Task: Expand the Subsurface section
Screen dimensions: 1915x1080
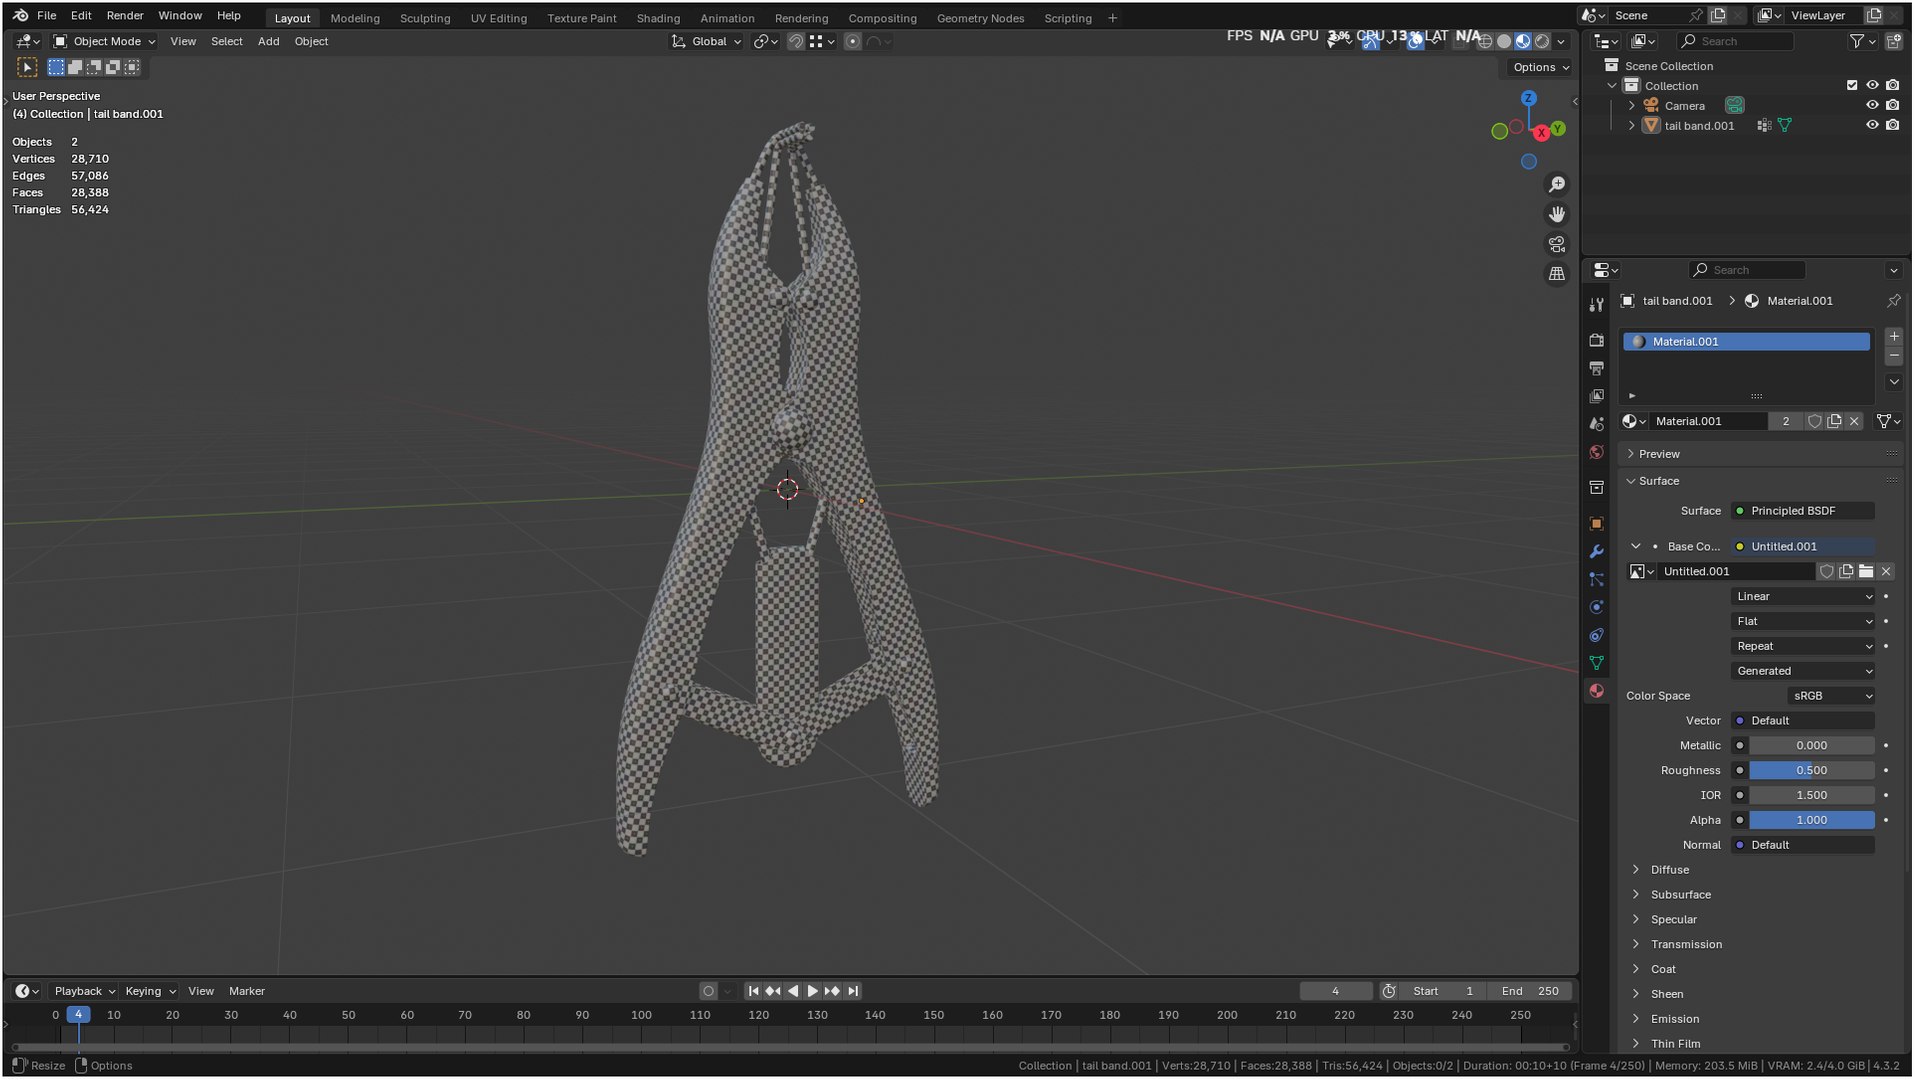Action: click(x=1680, y=896)
